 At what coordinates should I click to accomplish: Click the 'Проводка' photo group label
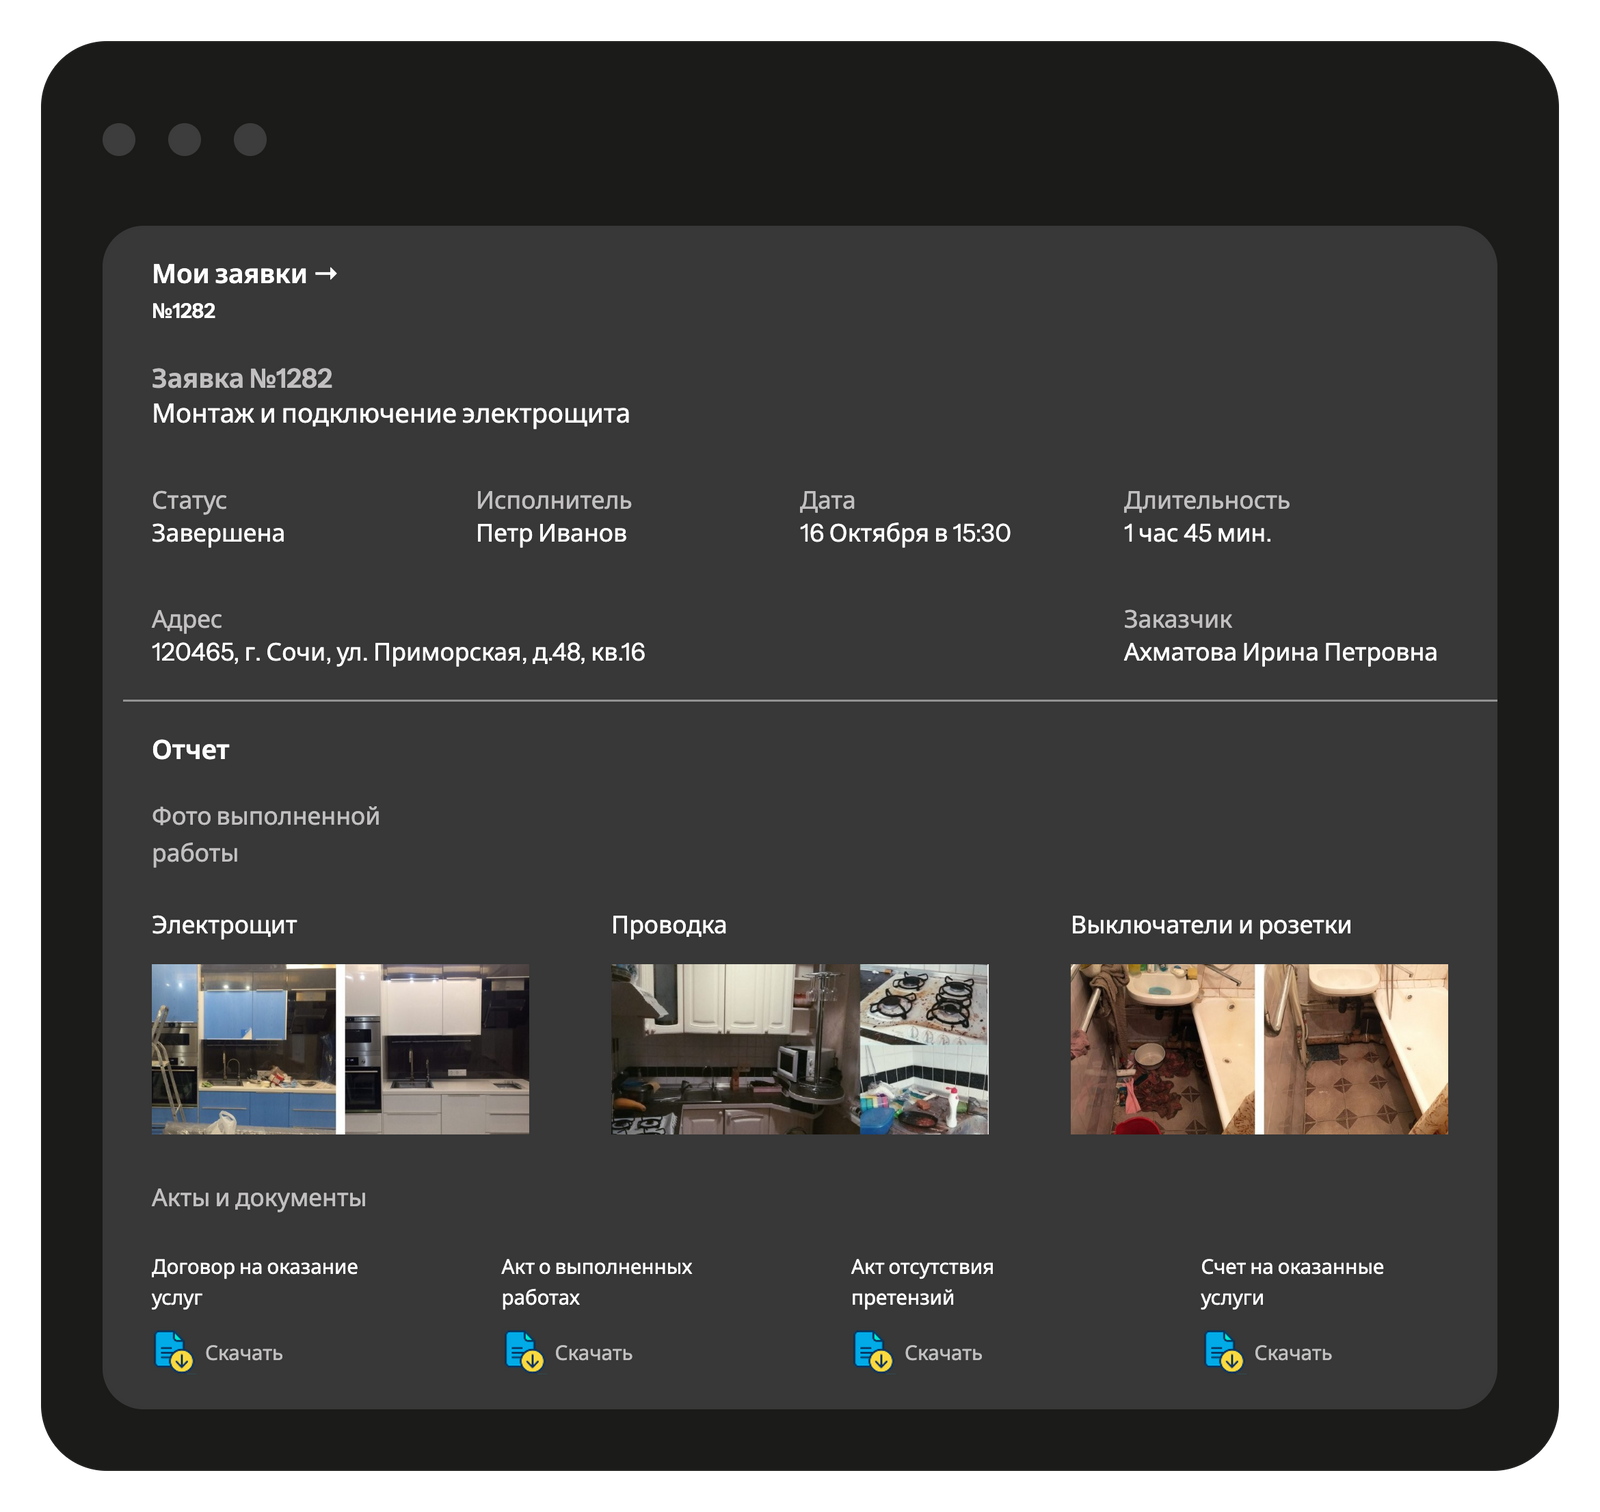tap(669, 925)
